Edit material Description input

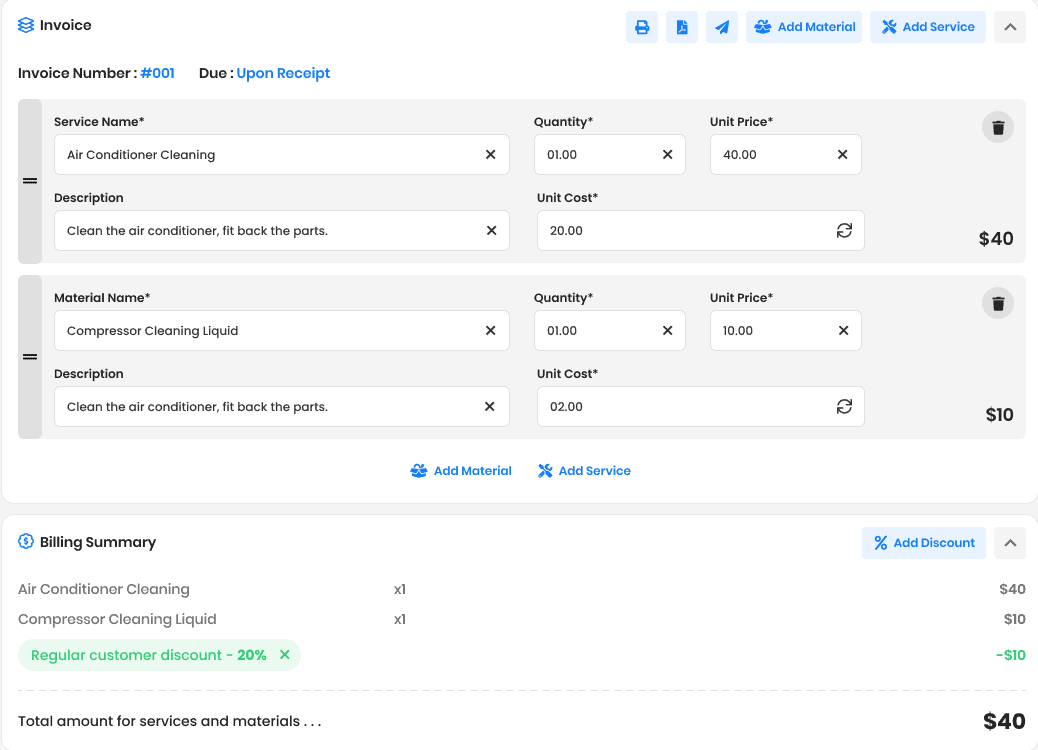click(x=281, y=407)
